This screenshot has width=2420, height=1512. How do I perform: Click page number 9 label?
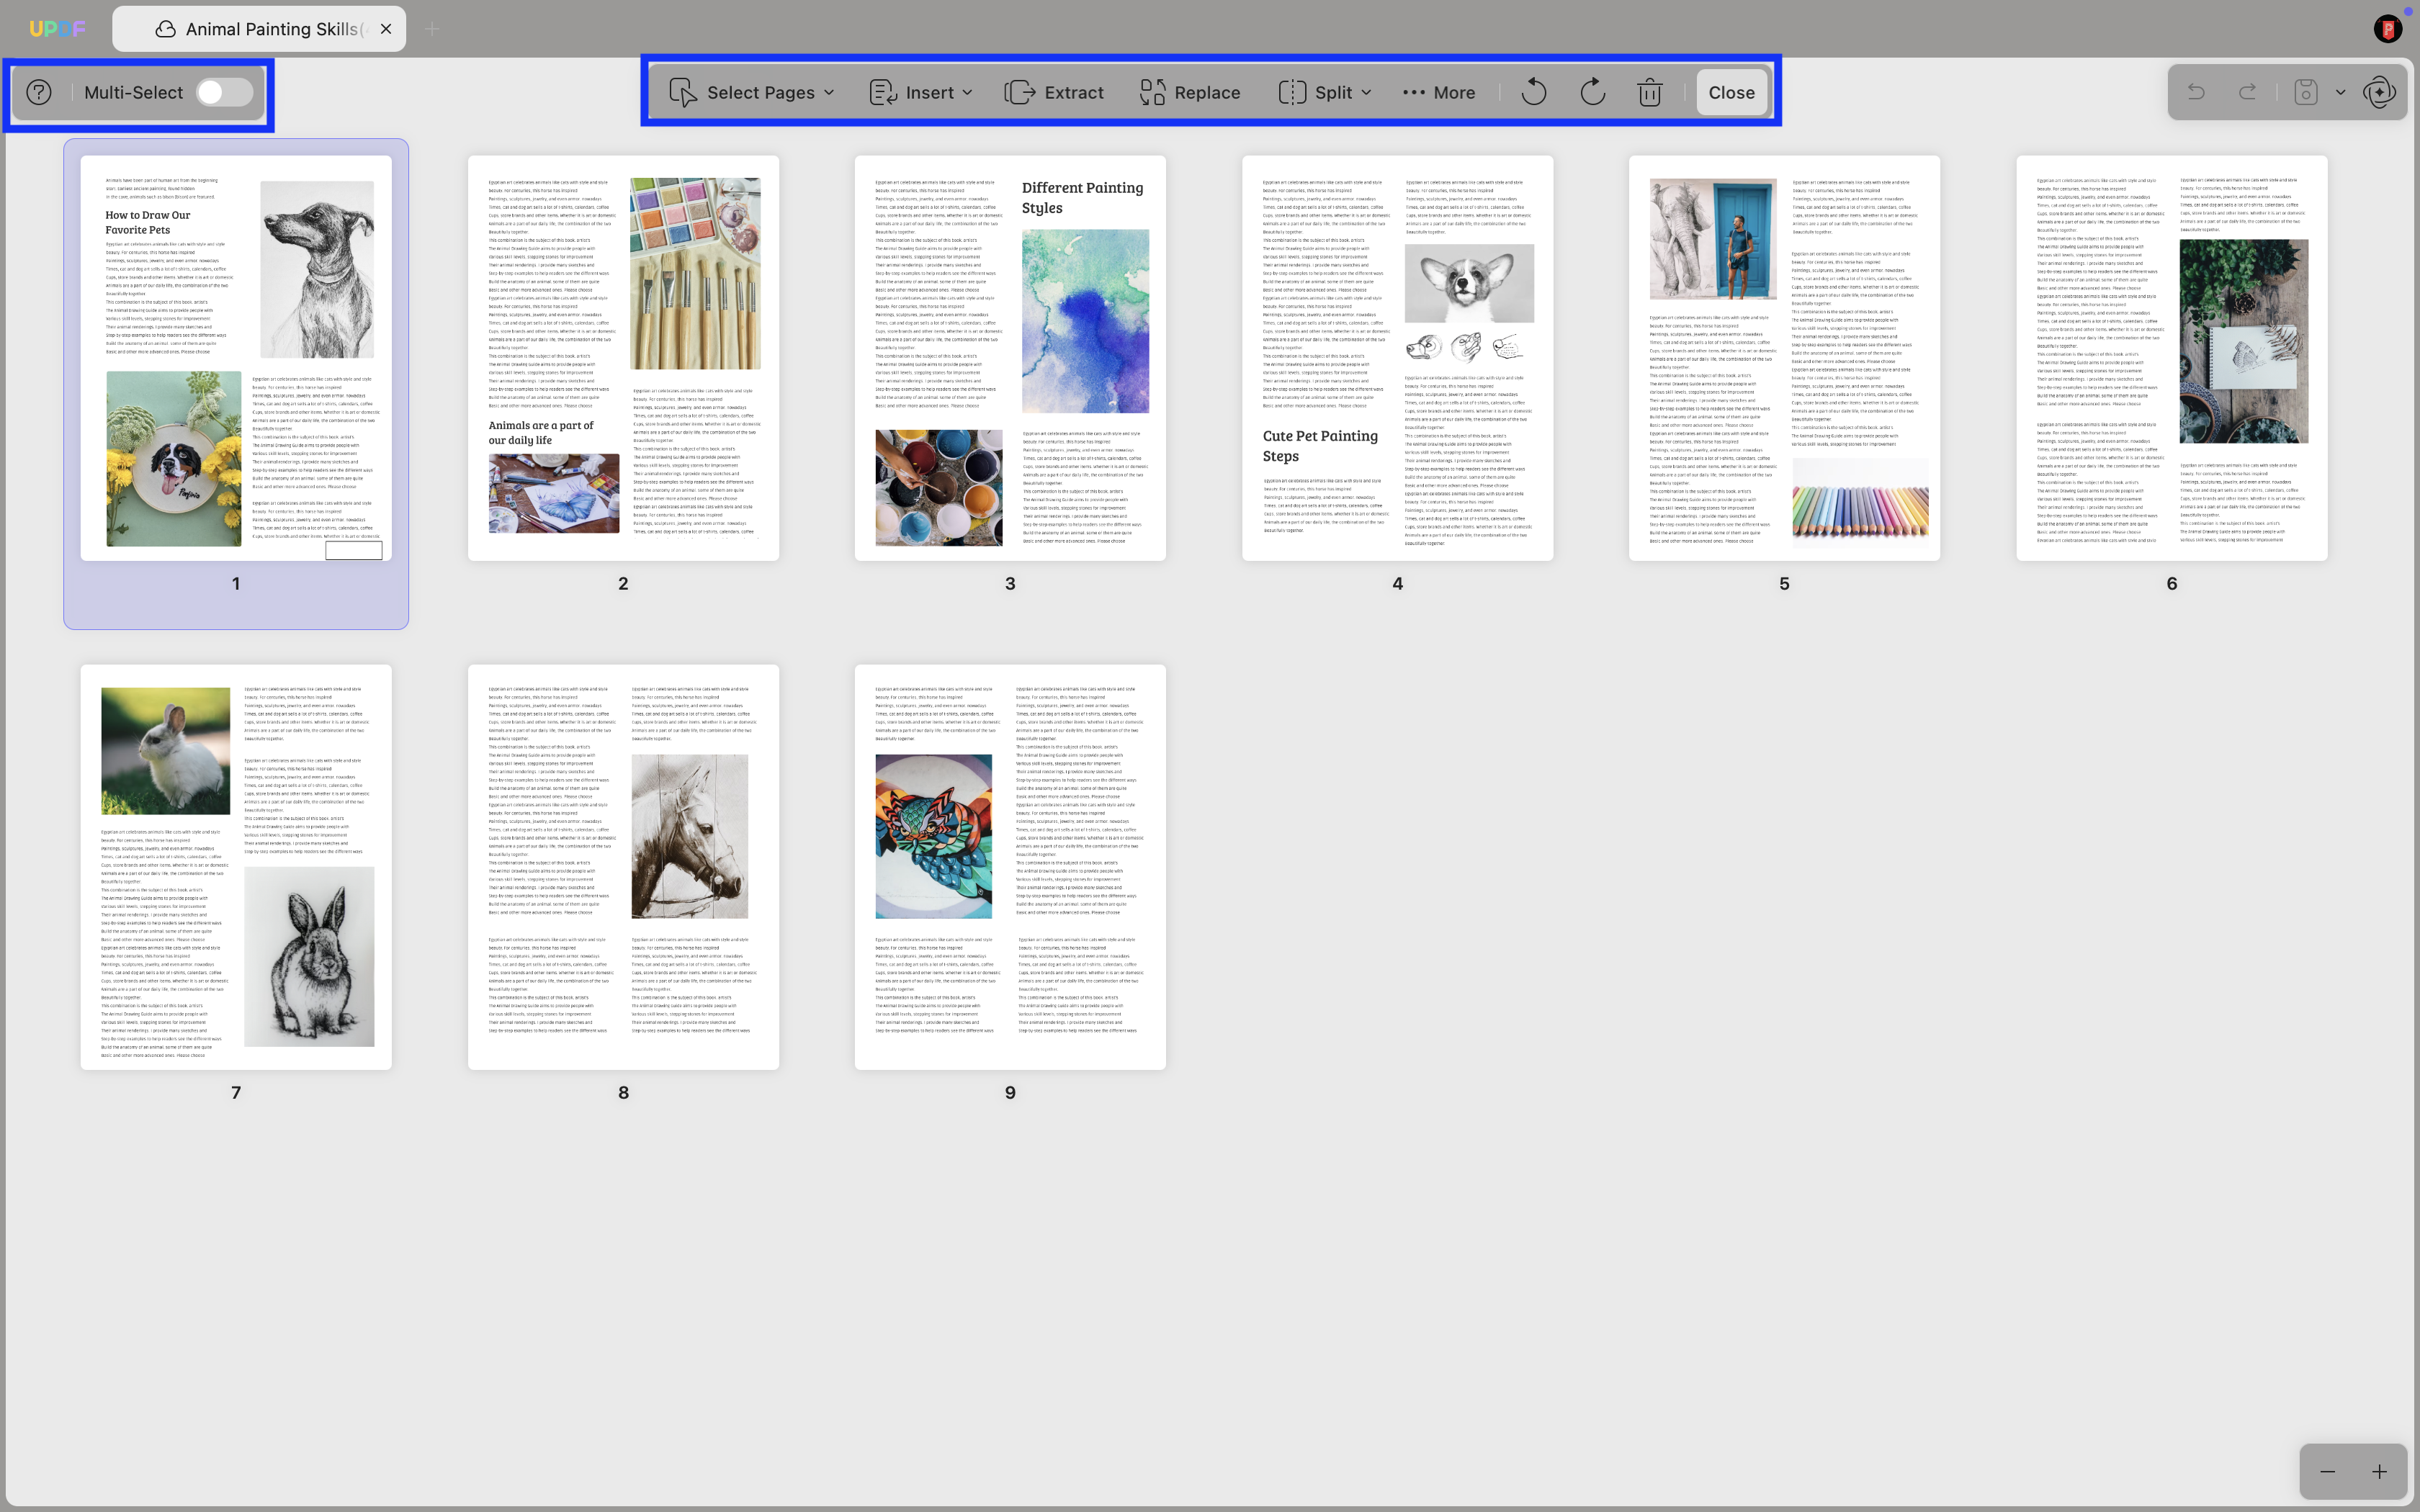pyautogui.click(x=1010, y=1092)
